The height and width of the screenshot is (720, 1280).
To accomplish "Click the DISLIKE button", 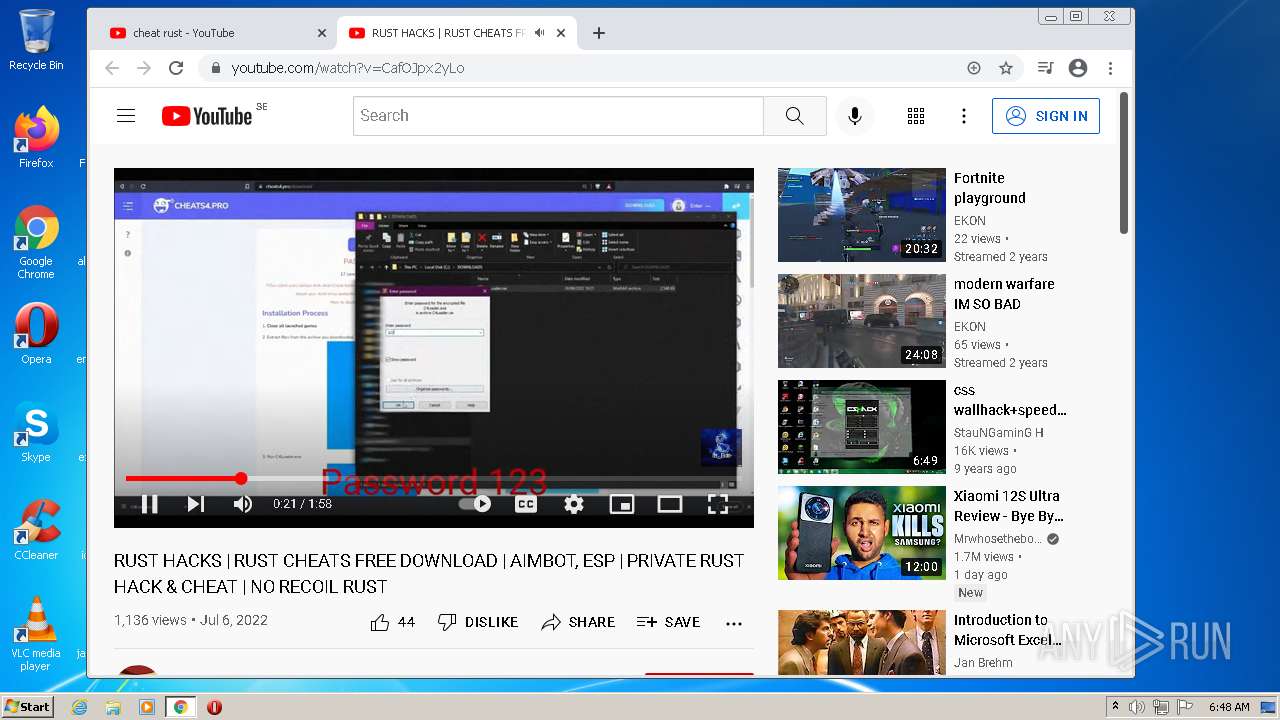I will coord(478,622).
